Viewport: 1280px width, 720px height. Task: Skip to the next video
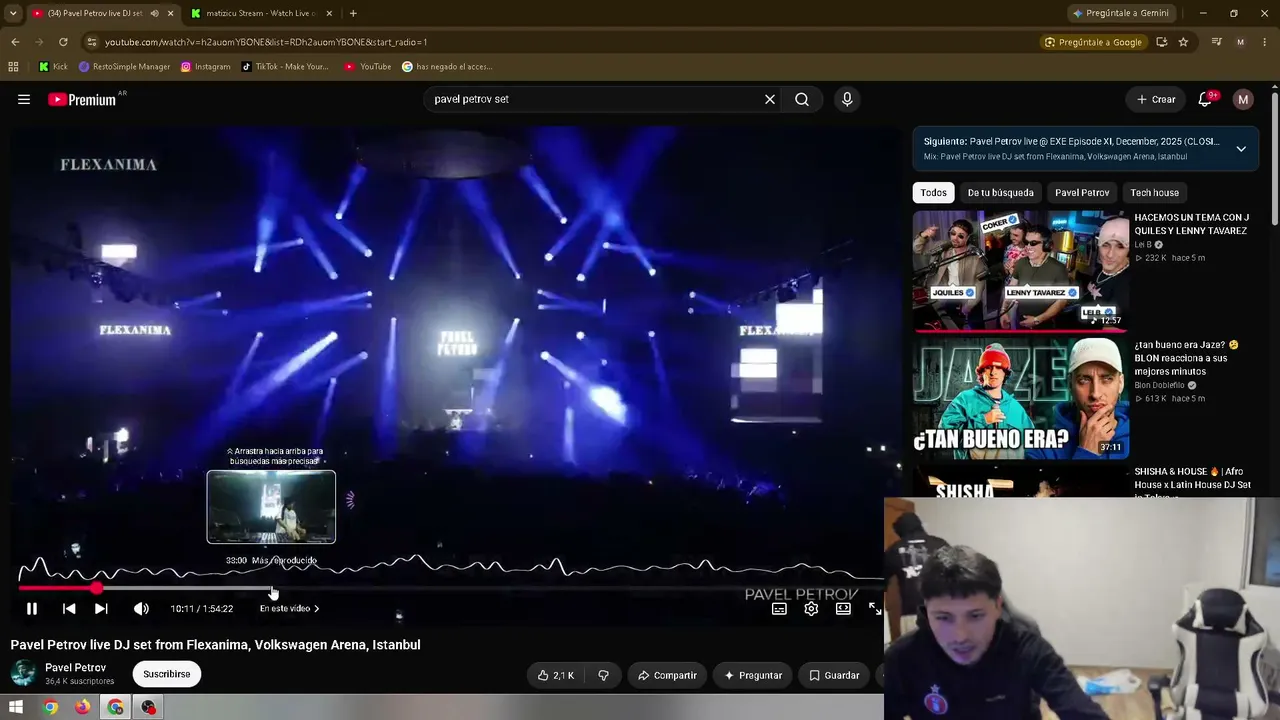click(101, 608)
